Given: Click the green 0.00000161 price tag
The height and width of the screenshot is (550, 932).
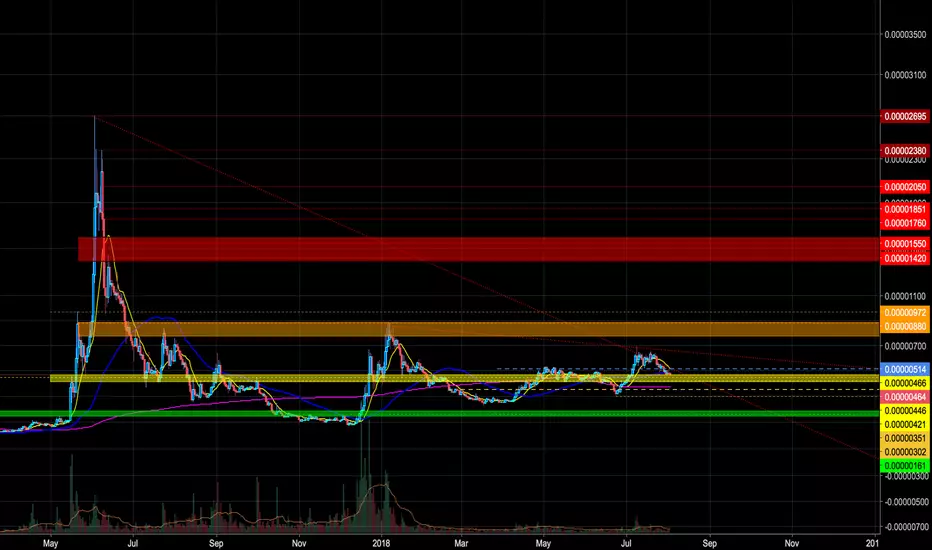Looking at the screenshot, I should [905, 466].
